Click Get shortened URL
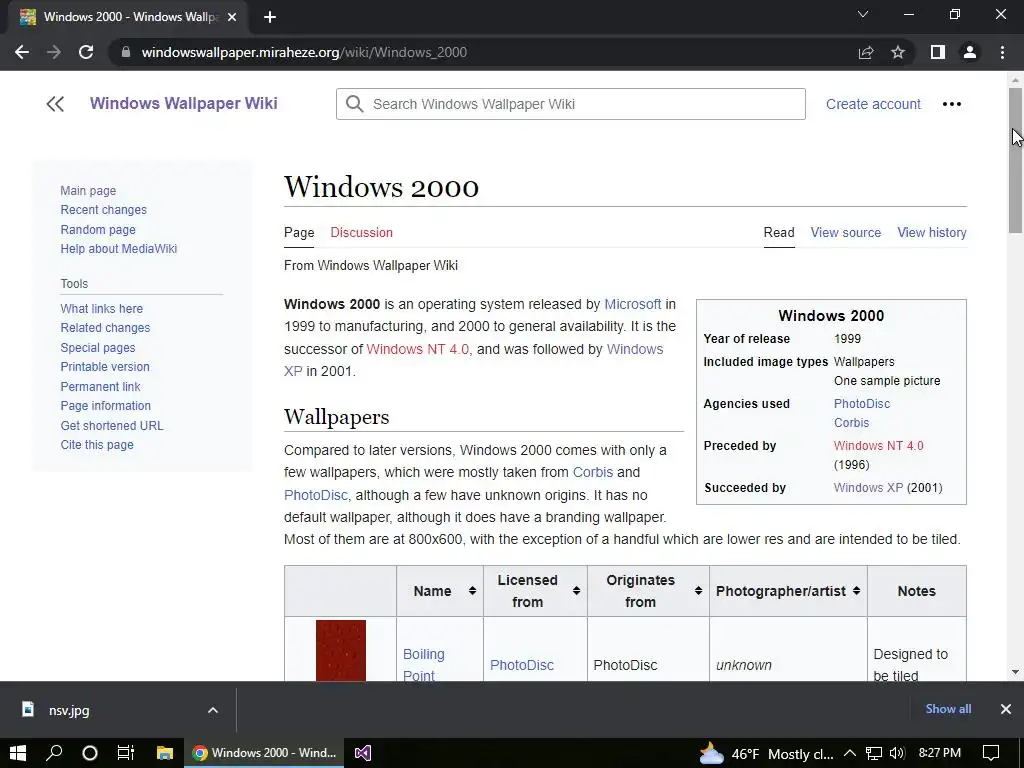This screenshot has width=1024, height=768. [112, 425]
